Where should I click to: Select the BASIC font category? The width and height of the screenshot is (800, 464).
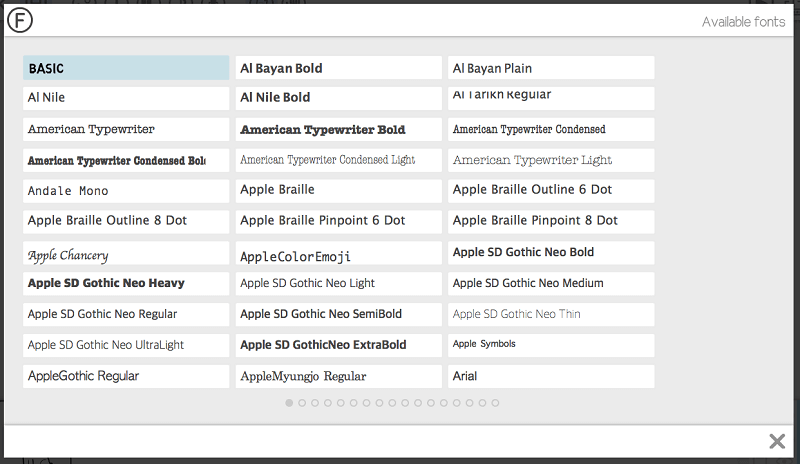coord(126,68)
